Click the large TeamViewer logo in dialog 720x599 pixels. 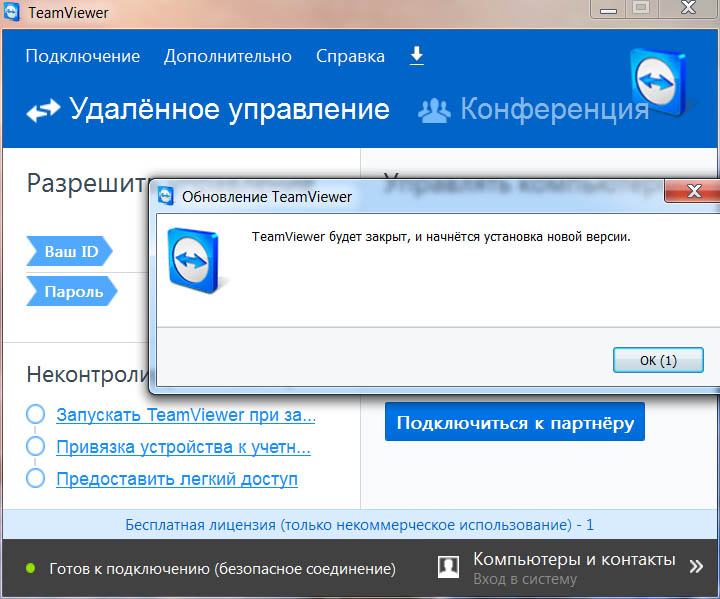coord(193,260)
